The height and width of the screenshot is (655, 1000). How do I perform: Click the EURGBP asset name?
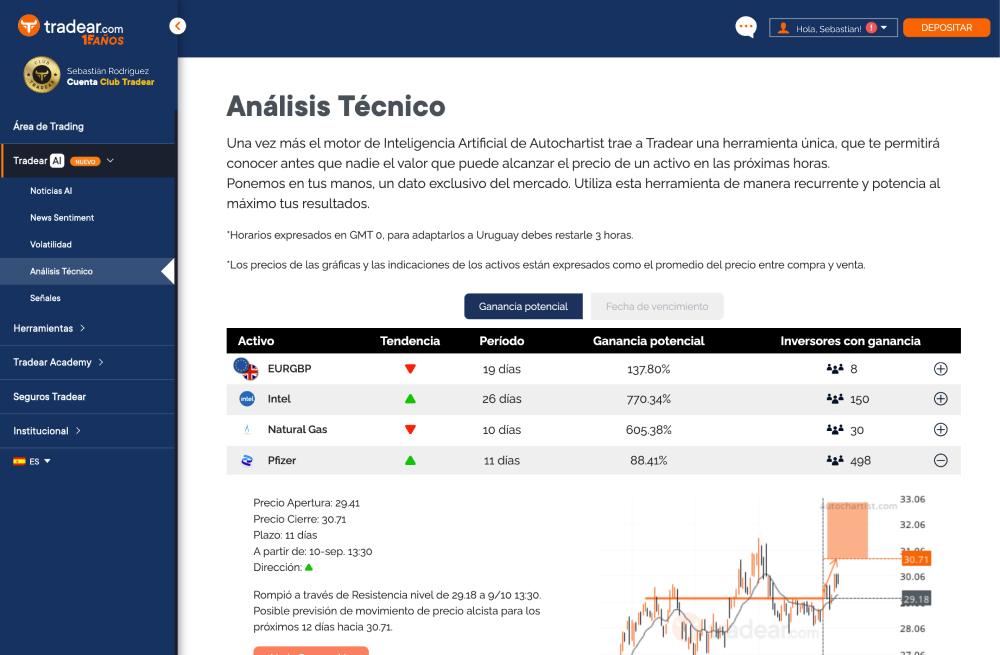click(x=290, y=369)
